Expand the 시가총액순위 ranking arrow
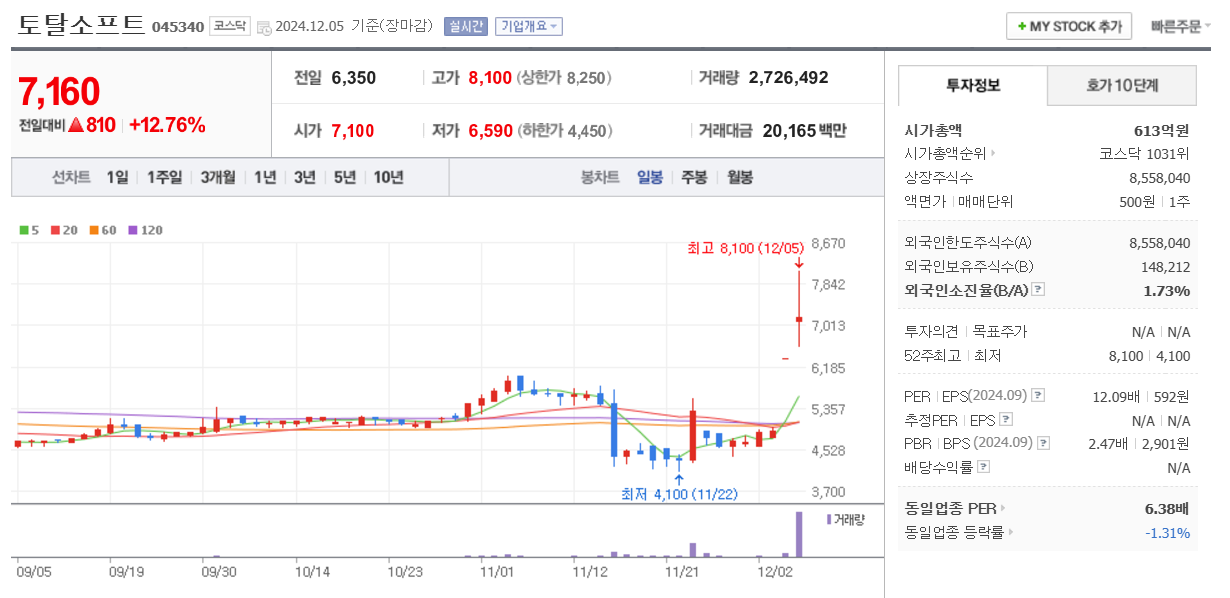The height and width of the screenshot is (598, 1230). [992, 153]
